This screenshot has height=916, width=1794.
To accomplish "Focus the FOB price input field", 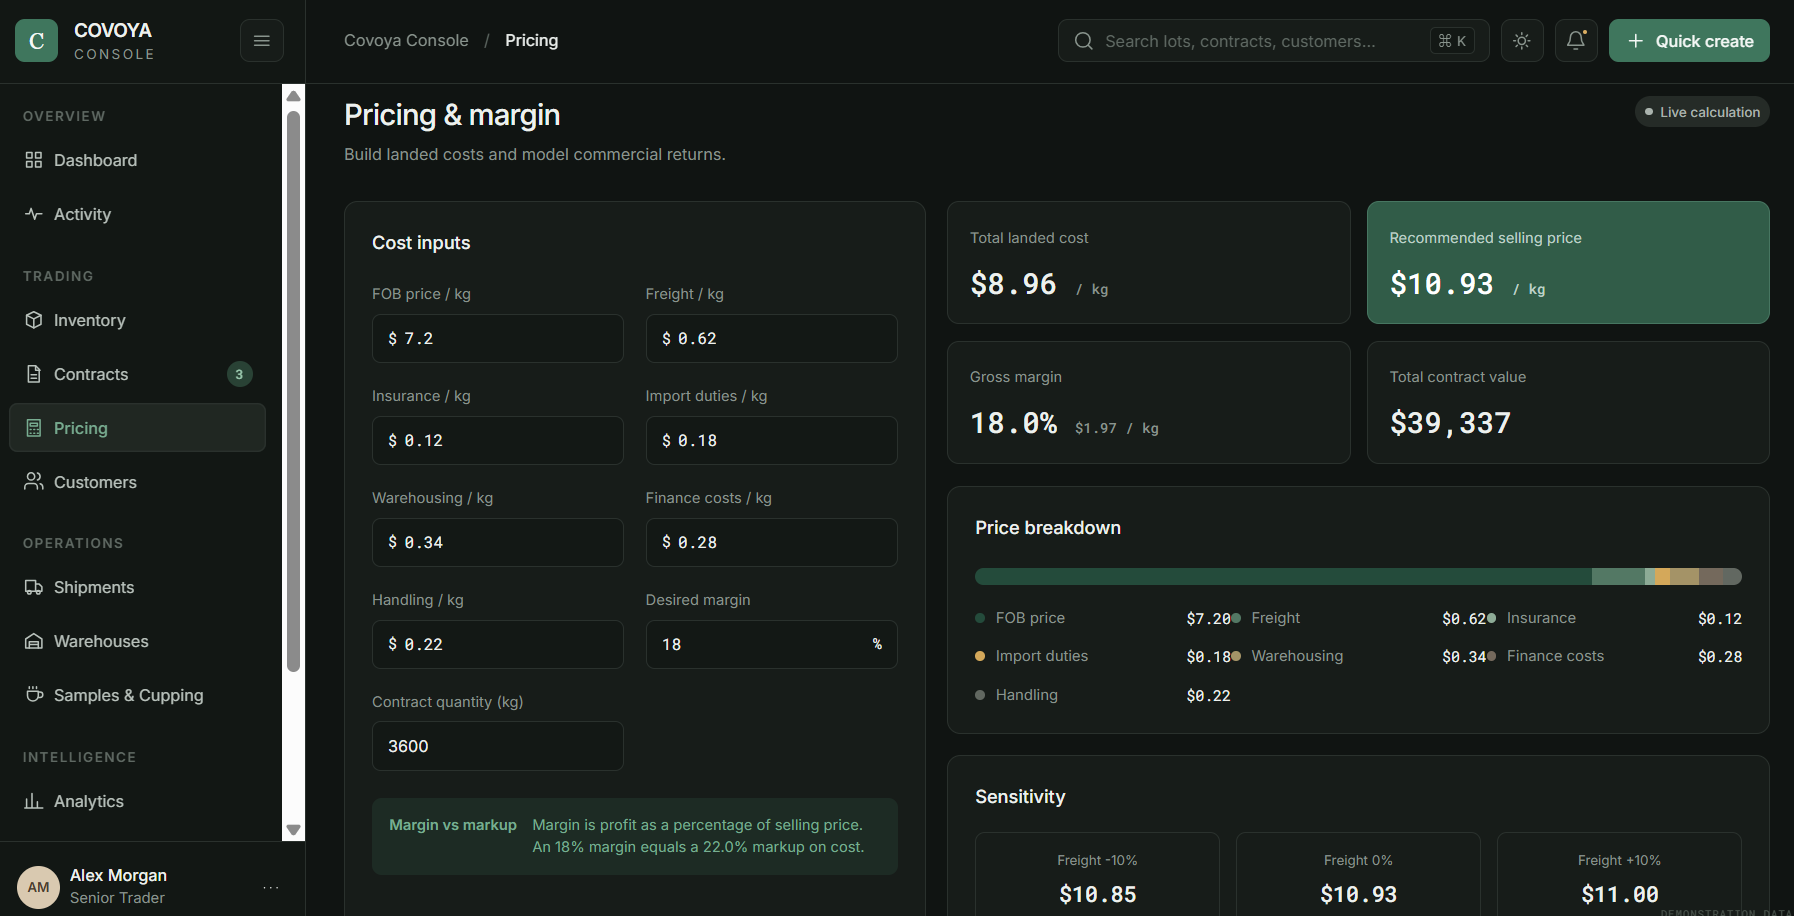I will coord(498,339).
